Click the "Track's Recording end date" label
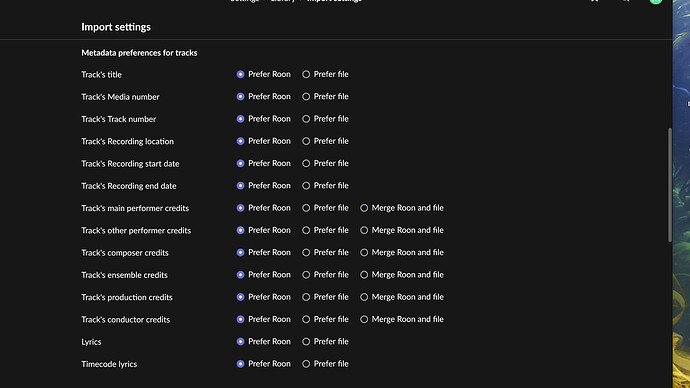 click(x=128, y=186)
